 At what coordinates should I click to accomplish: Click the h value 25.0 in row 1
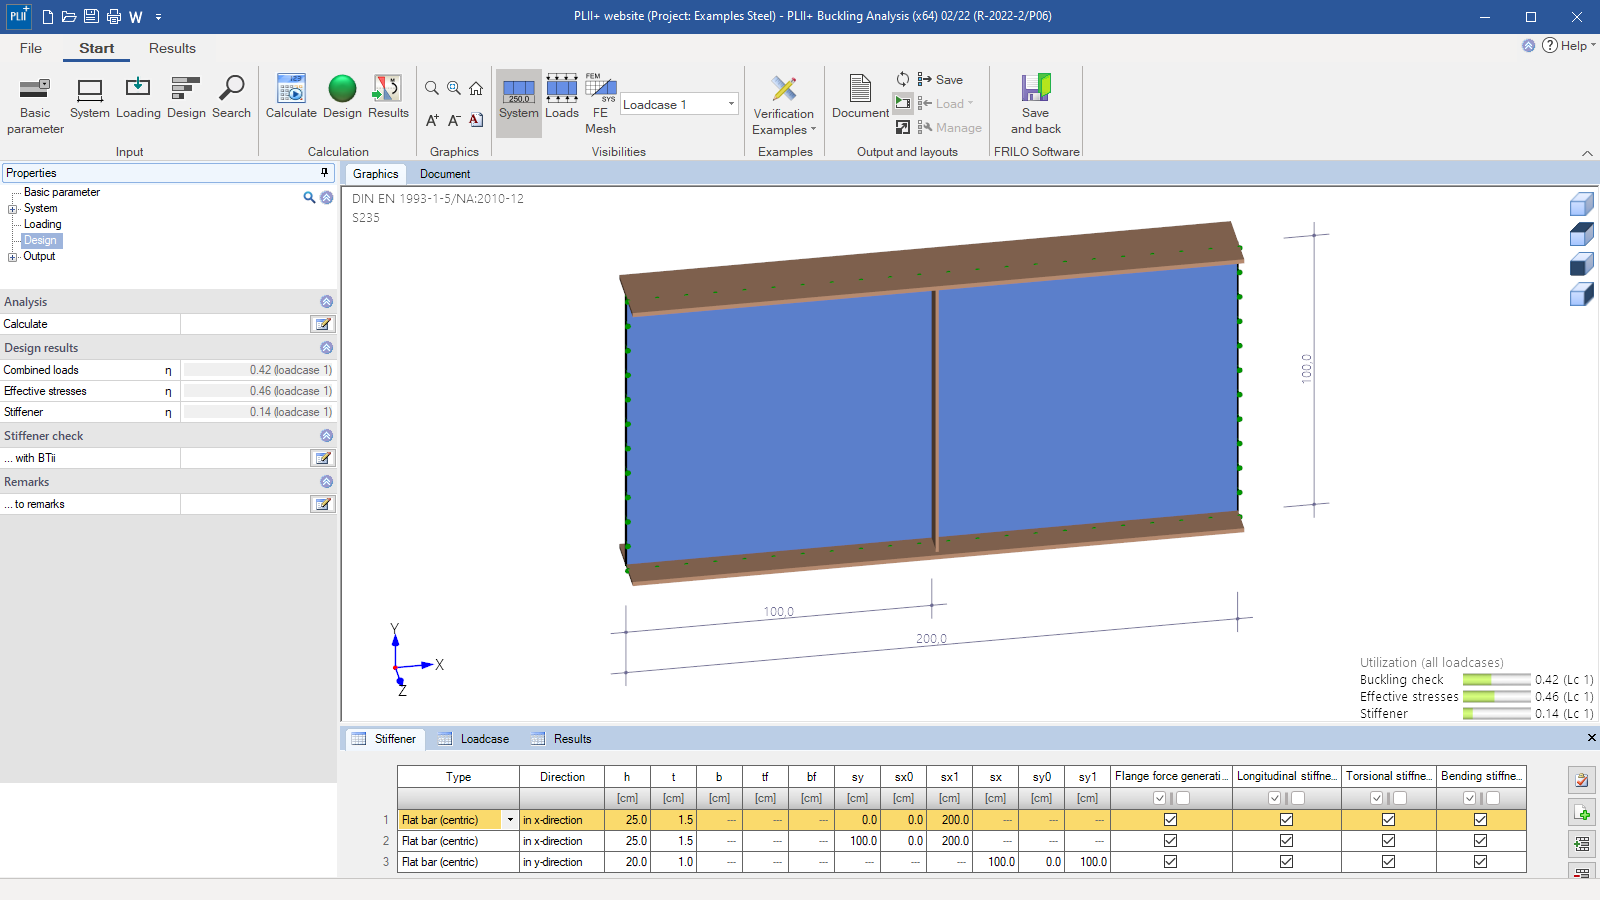tap(627, 820)
